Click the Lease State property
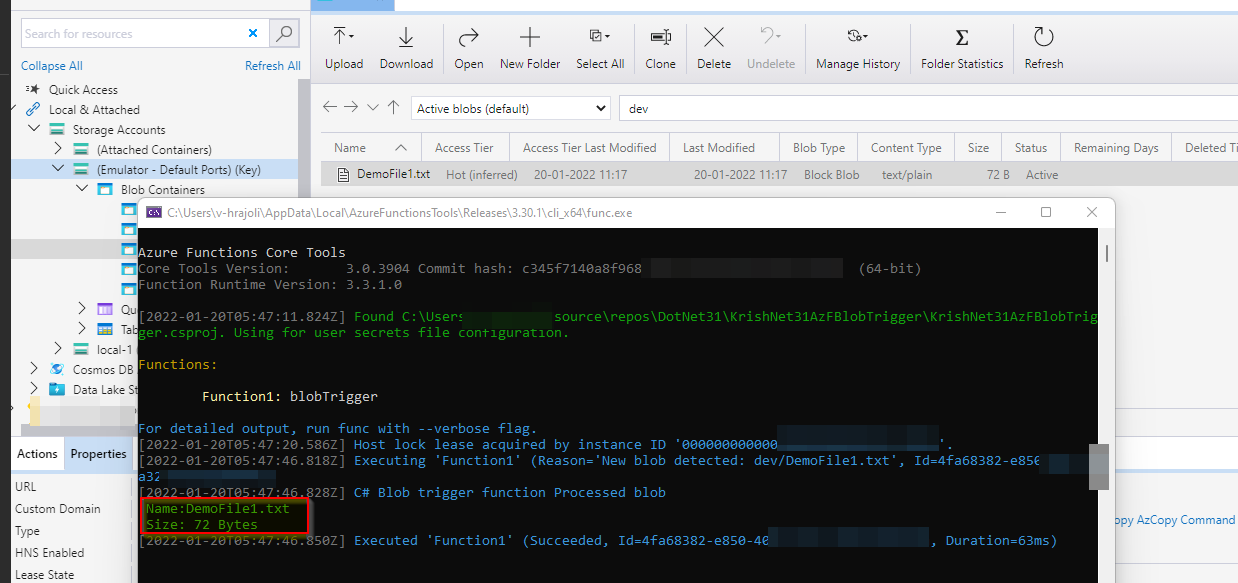Viewport: 1238px width, 583px height. click(x=71, y=575)
